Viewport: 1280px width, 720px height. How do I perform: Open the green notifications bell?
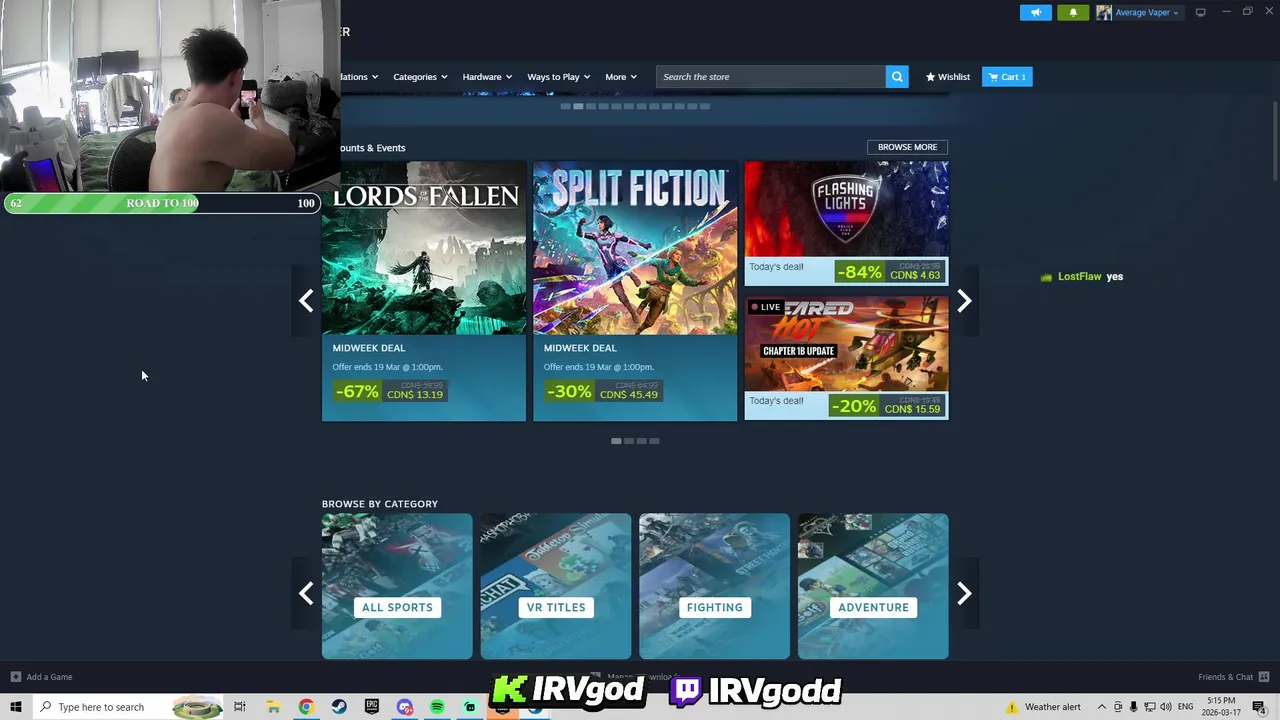(x=1073, y=12)
